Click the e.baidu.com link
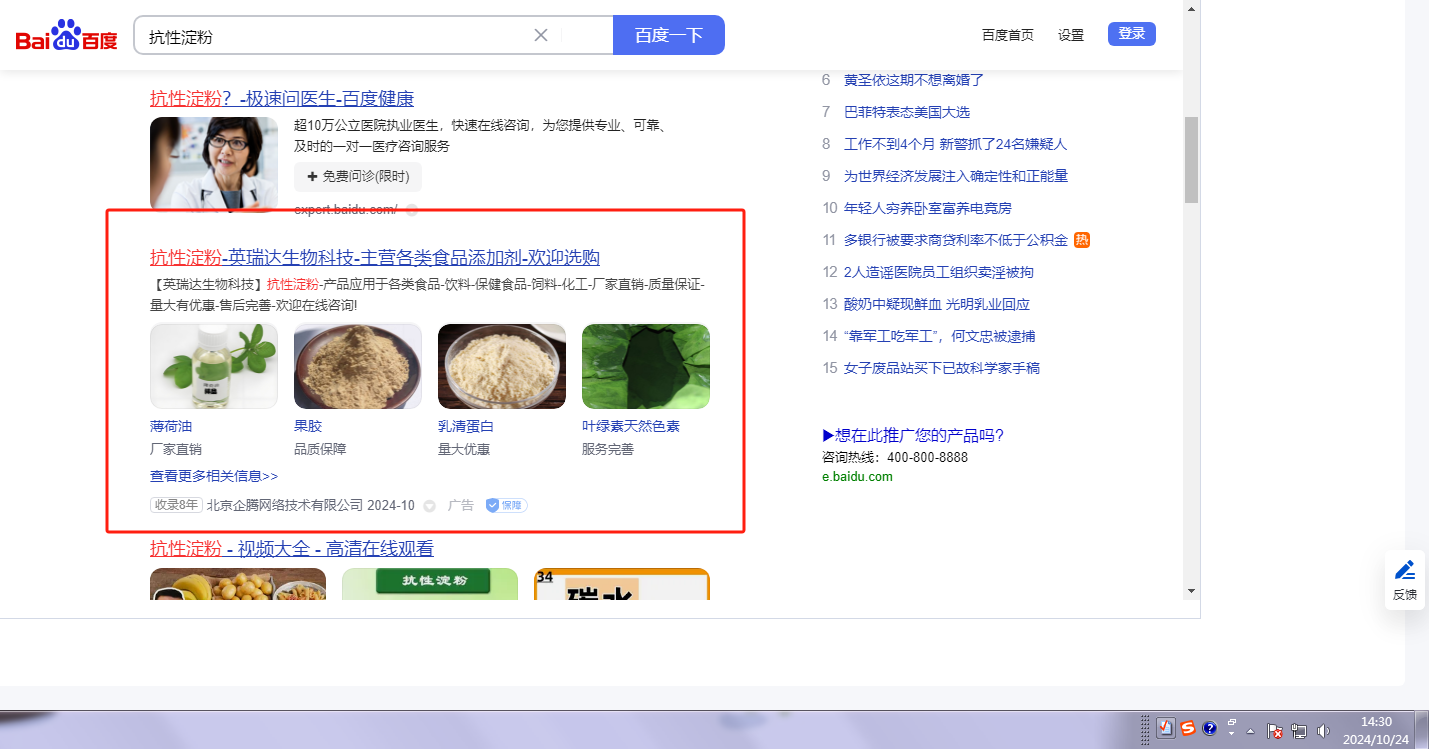Image resolution: width=1429 pixels, height=749 pixels. [857, 477]
